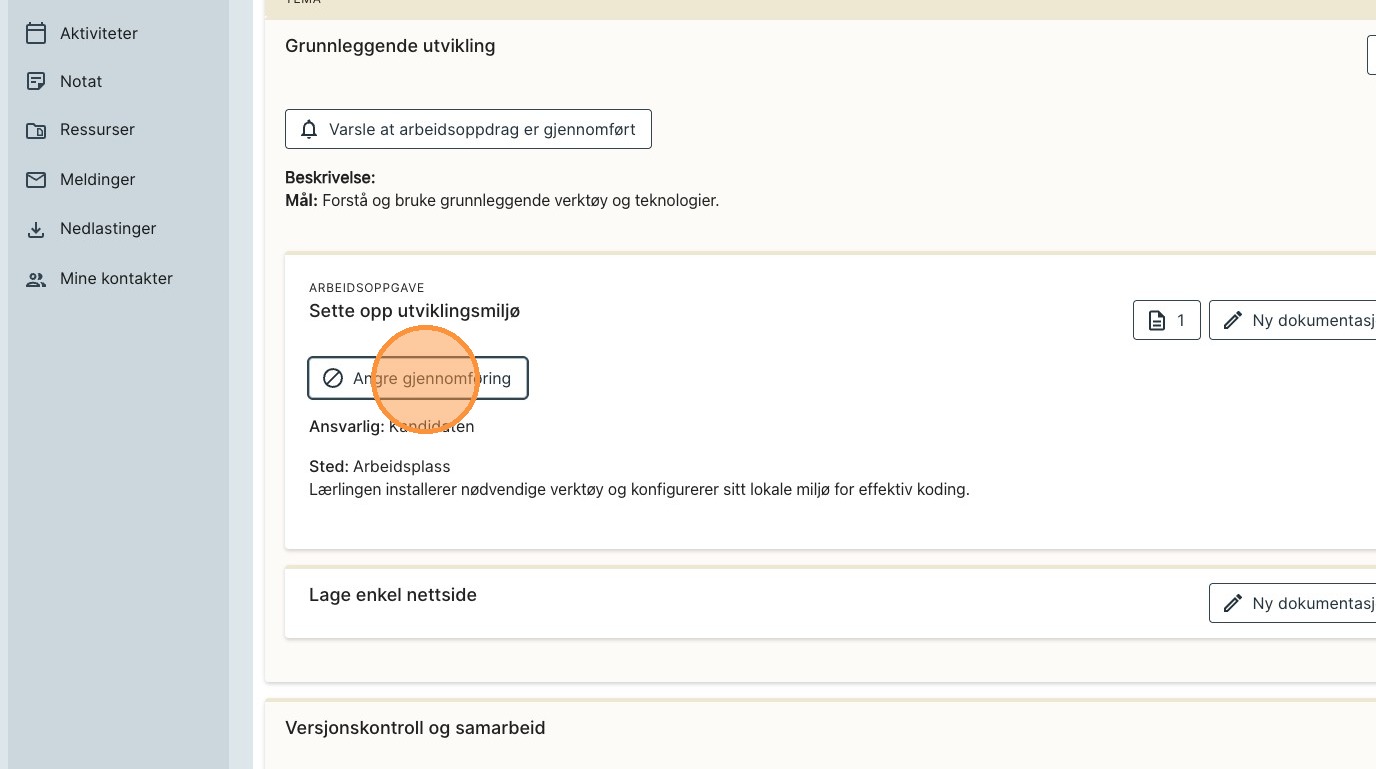Click the Aktiviteter calendar icon
This screenshot has width=1376, height=769.
pos(36,33)
